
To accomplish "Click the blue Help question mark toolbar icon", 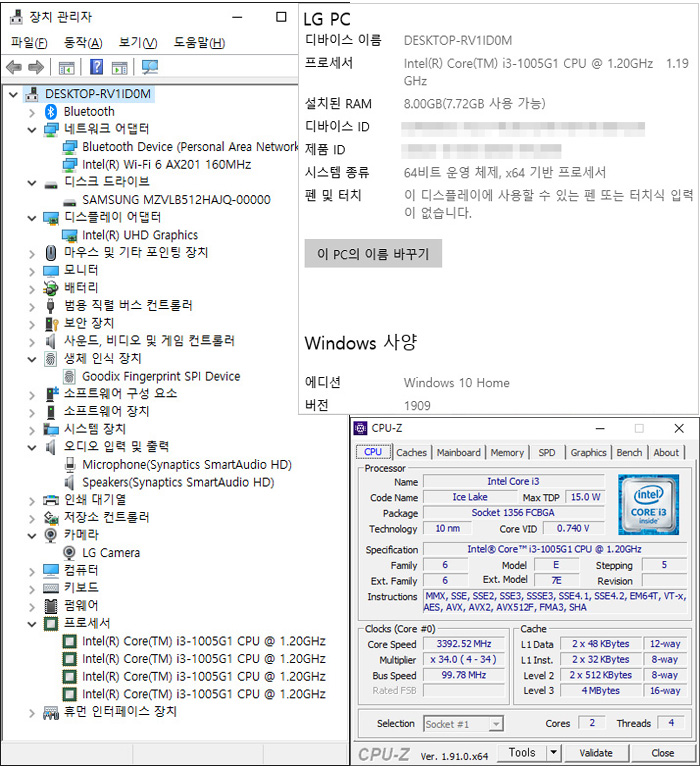I will 97,67.
